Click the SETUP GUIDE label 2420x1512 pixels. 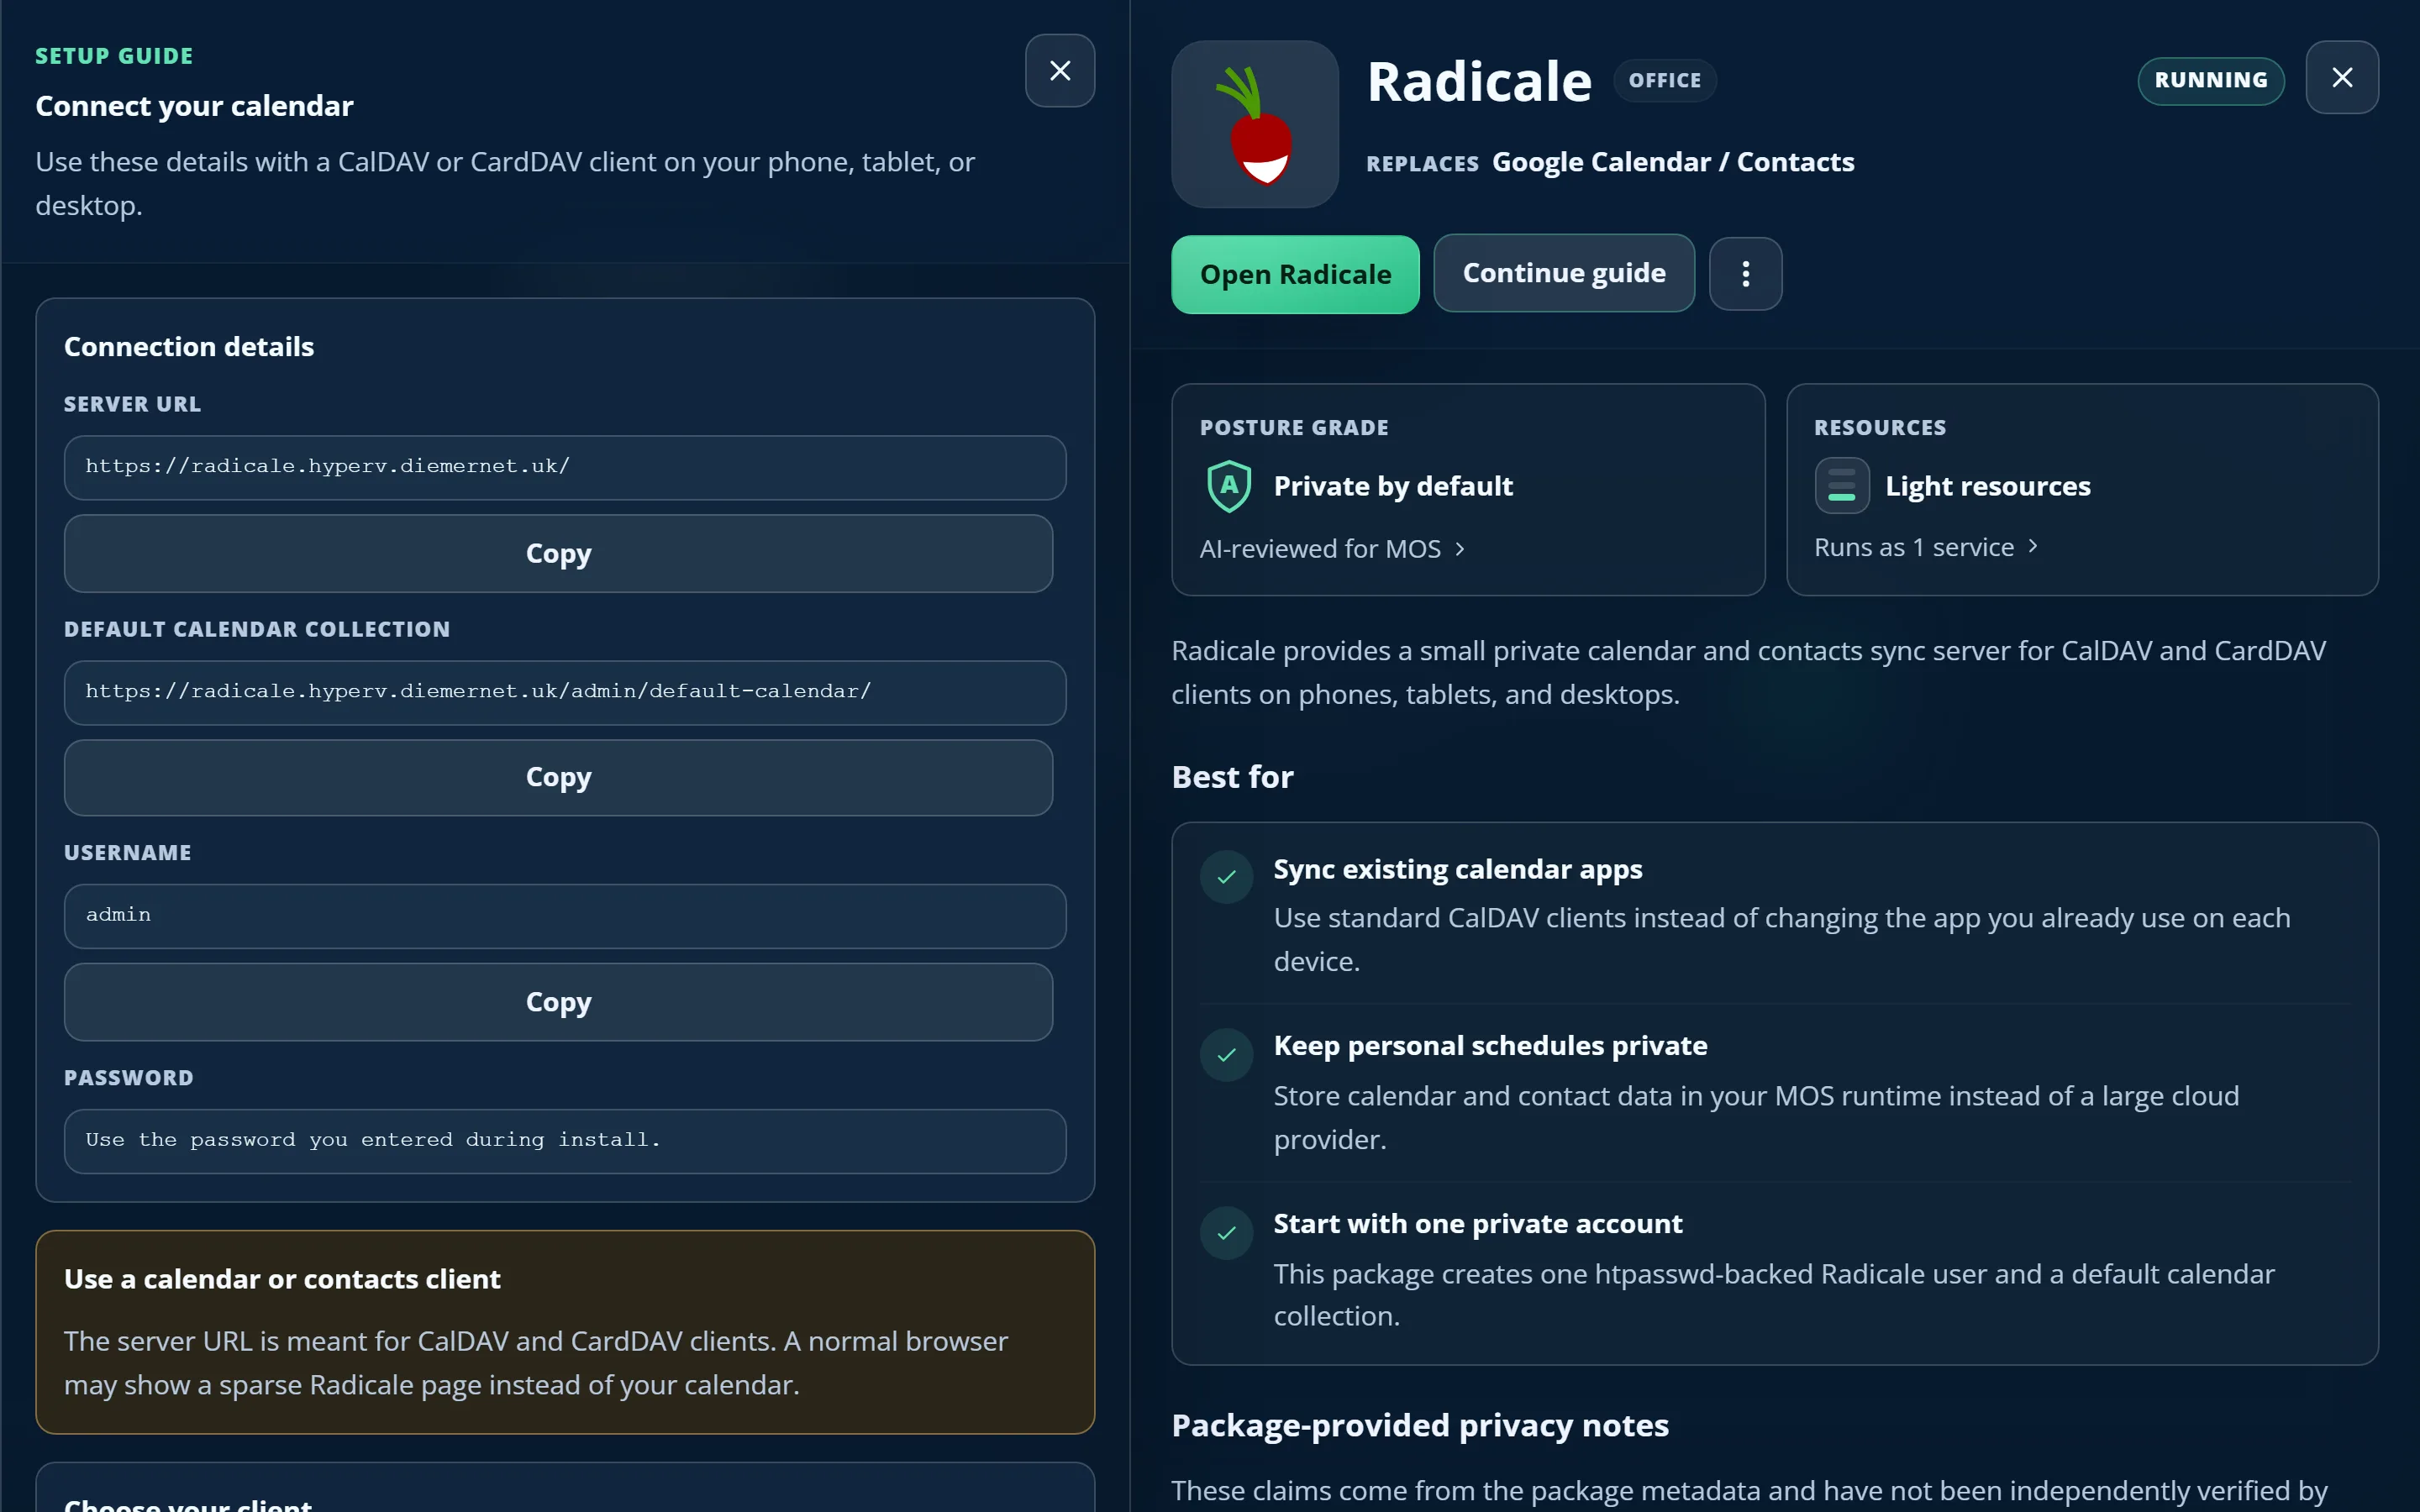[114, 56]
